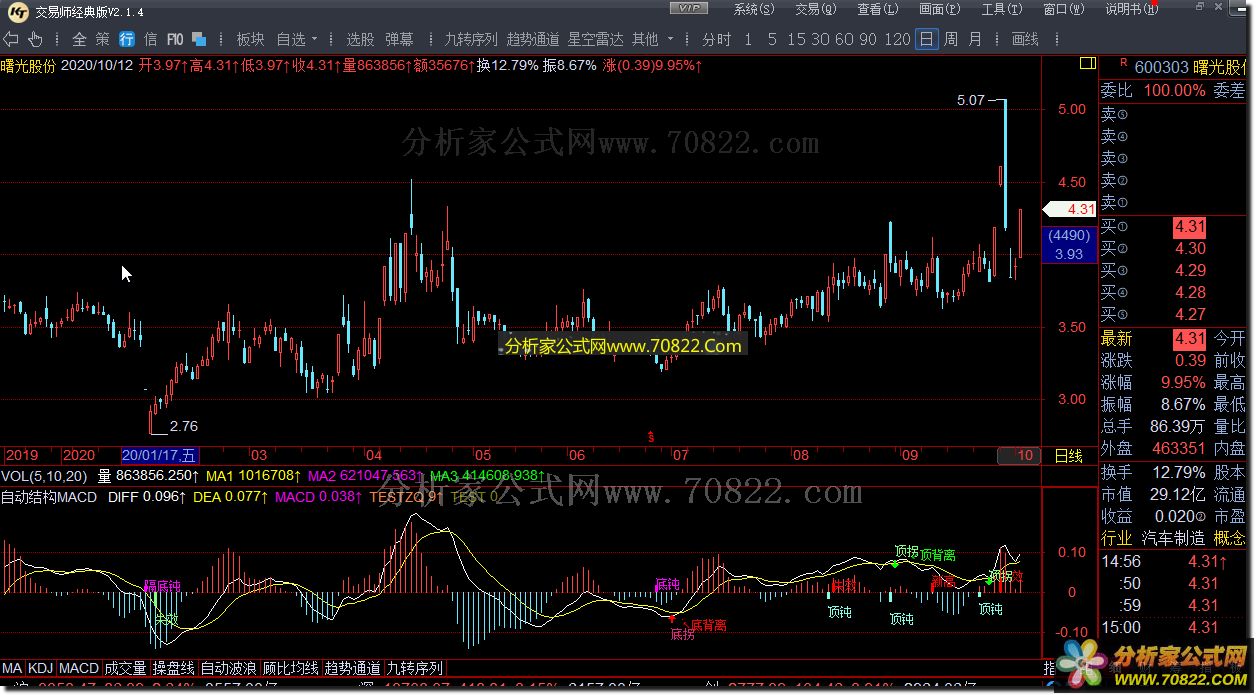1256x695 pixels.
Task: Click the blue overlapping windows icon
Action: 199,39
